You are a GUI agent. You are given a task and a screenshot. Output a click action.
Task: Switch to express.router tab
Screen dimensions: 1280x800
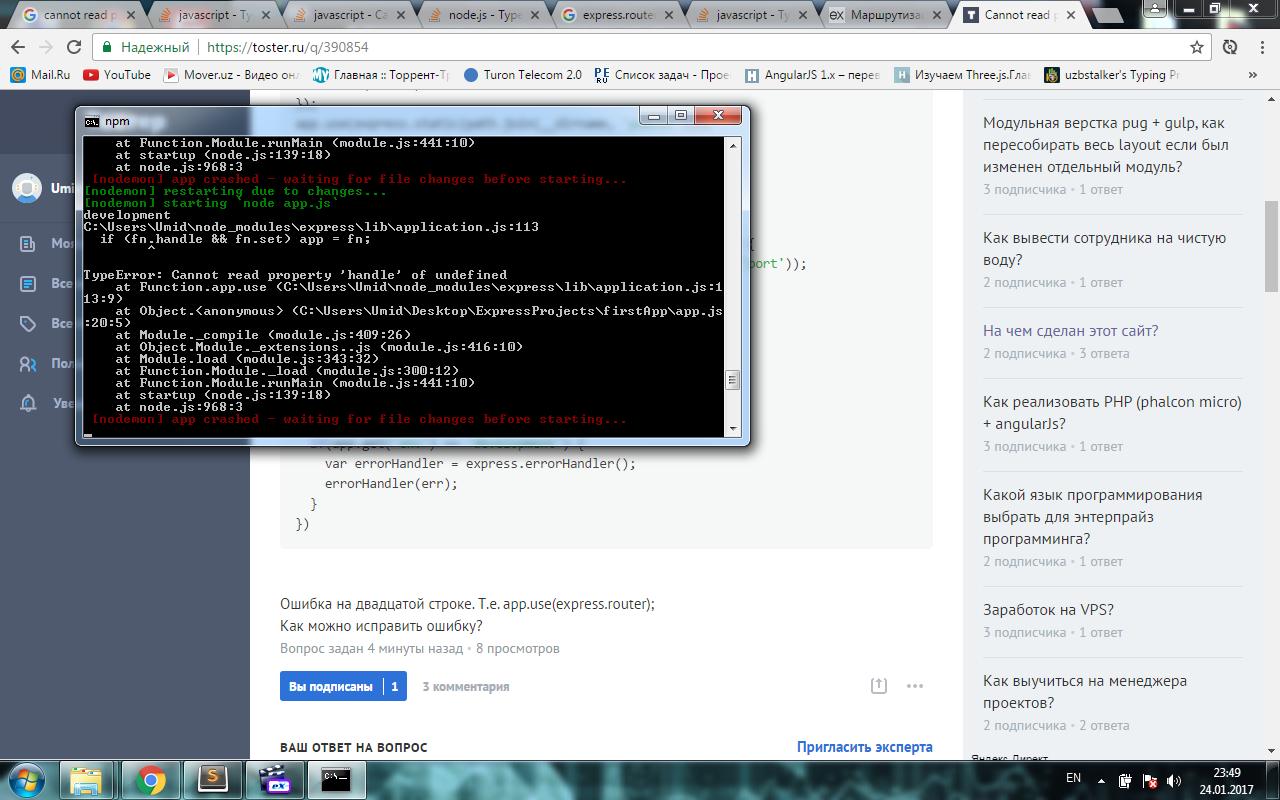tap(617, 15)
